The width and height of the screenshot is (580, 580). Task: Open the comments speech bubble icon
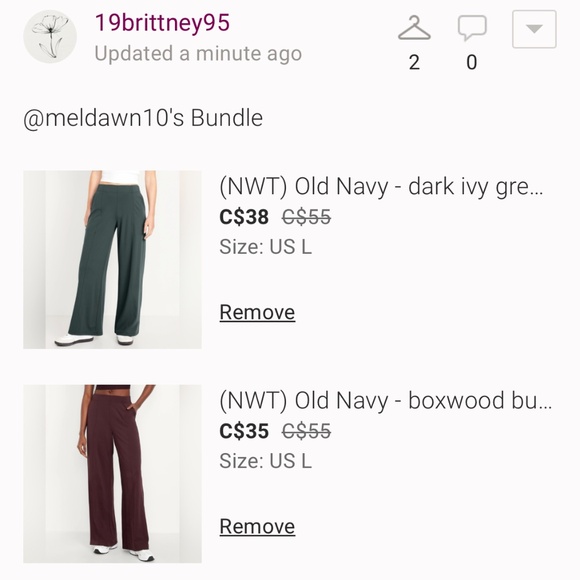472,28
